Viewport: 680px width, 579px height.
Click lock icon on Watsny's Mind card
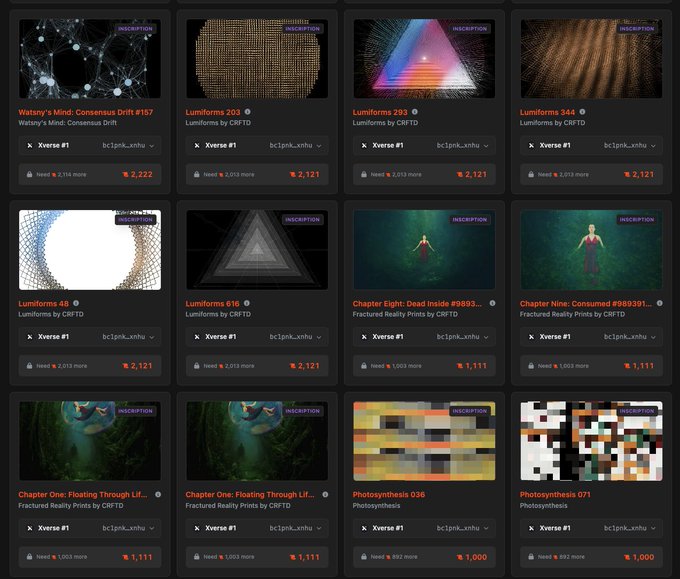[x=29, y=174]
